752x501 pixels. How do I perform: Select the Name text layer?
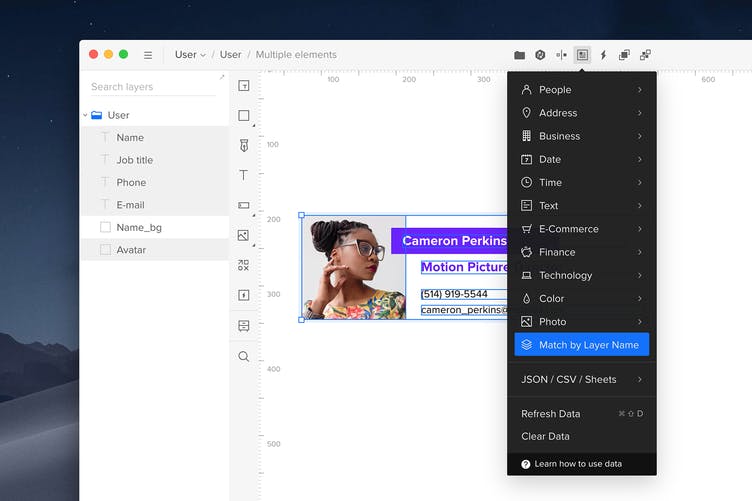tap(154, 138)
